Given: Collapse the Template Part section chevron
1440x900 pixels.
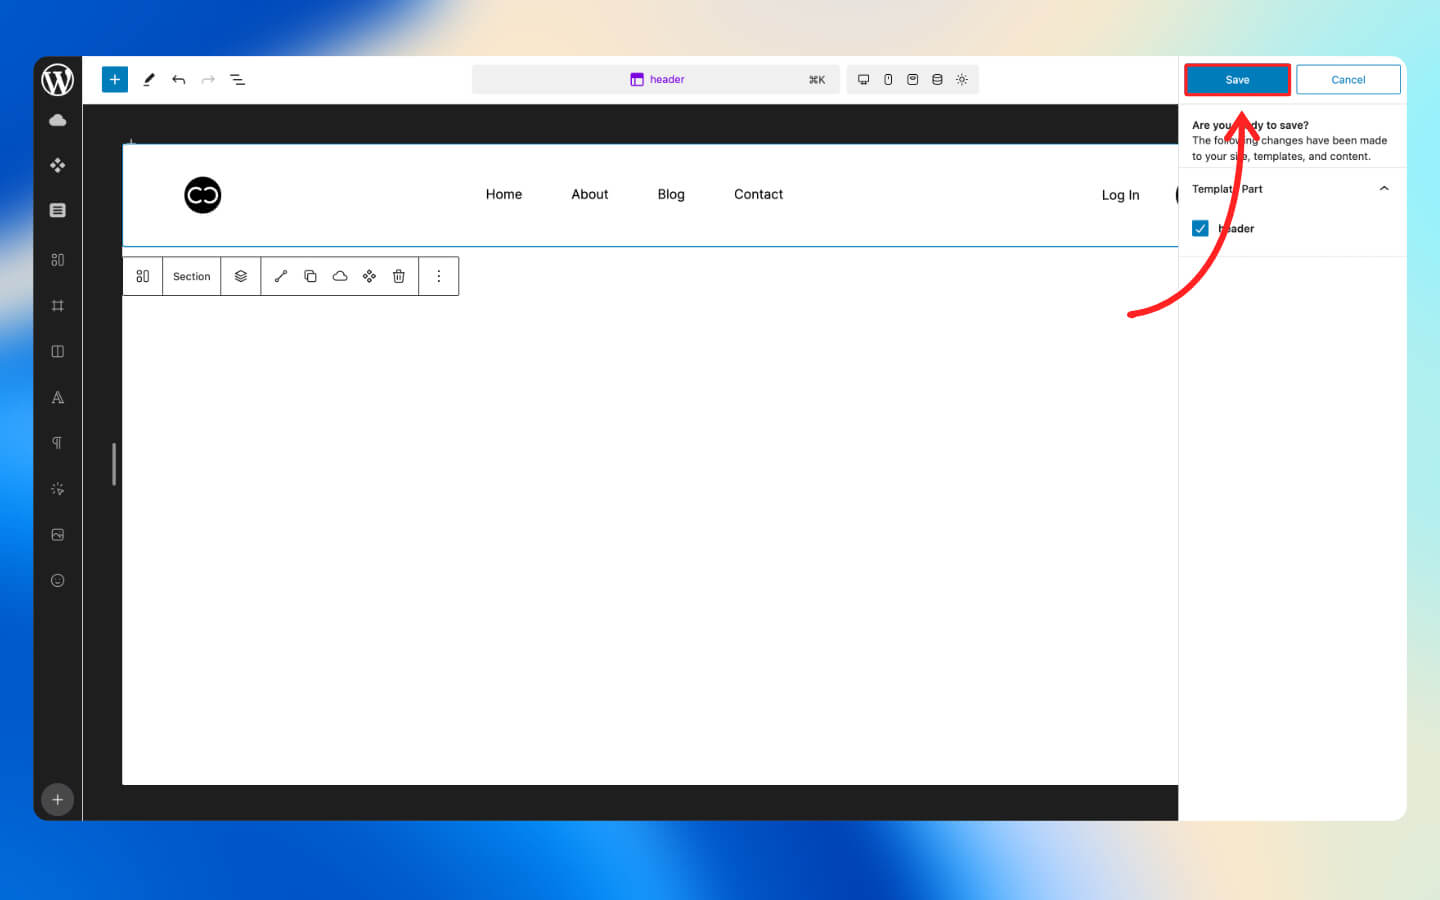Looking at the screenshot, I should pyautogui.click(x=1384, y=189).
